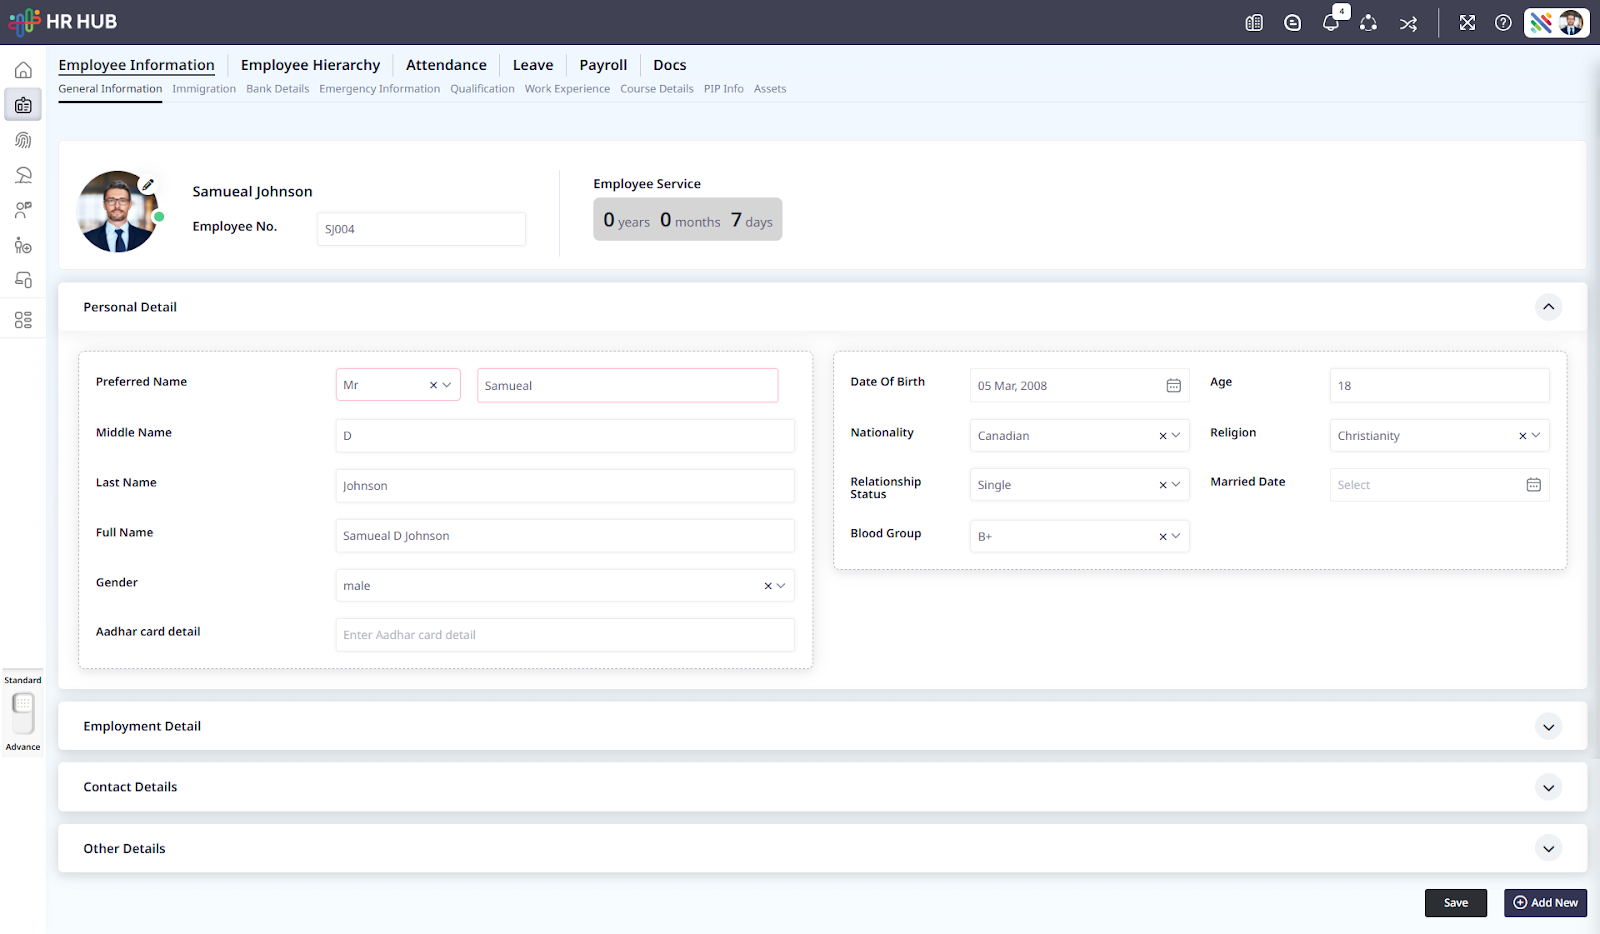Image resolution: width=1600 pixels, height=934 pixels.
Task: Open the Nationality dropdown
Action: coord(1176,436)
